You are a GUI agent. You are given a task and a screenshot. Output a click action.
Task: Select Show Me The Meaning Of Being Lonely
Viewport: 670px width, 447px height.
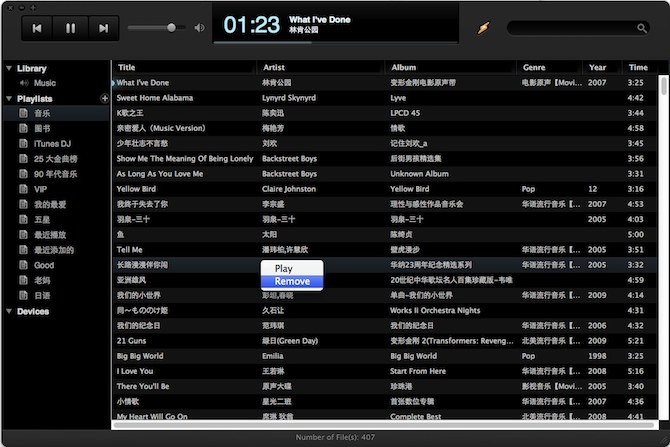[185, 159]
